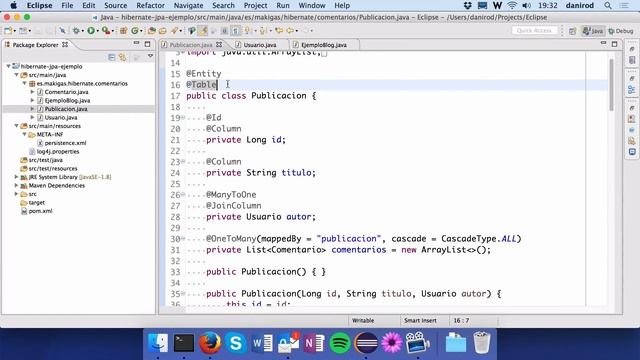Click the Open Perspective icon
Viewport: 640px width, 360px height.
(x=573, y=31)
